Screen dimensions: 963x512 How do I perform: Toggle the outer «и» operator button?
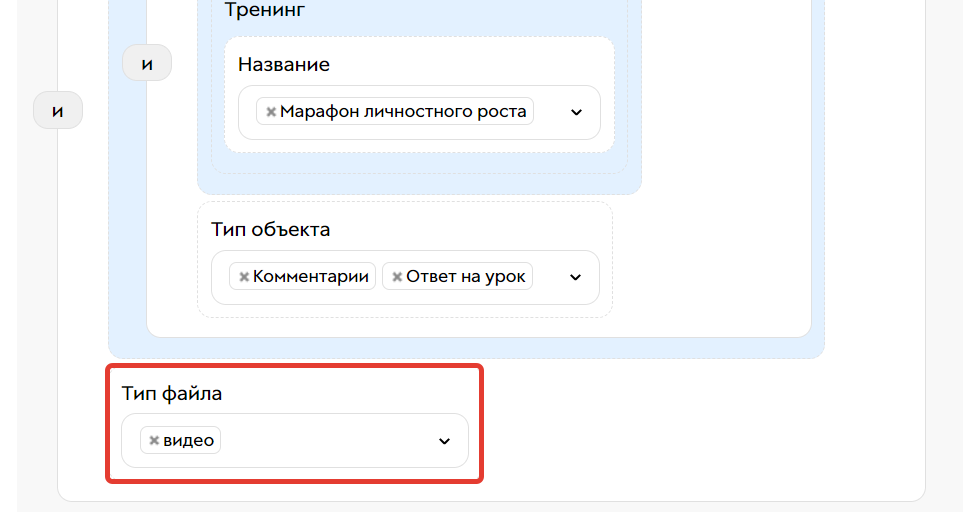coord(58,111)
